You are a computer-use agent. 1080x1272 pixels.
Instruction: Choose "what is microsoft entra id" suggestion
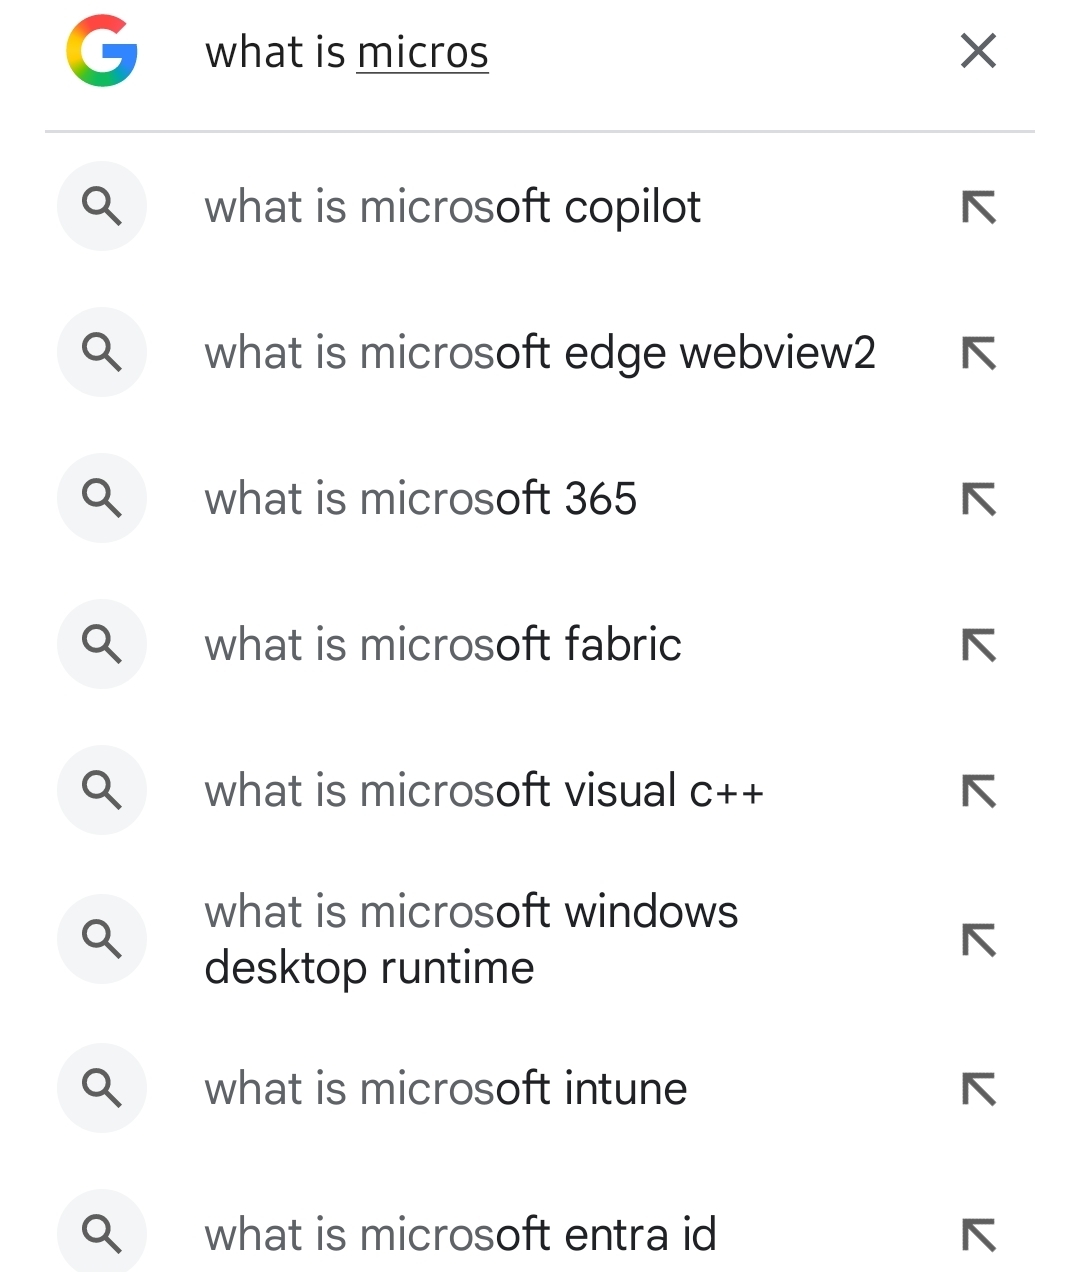click(x=460, y=1234)
